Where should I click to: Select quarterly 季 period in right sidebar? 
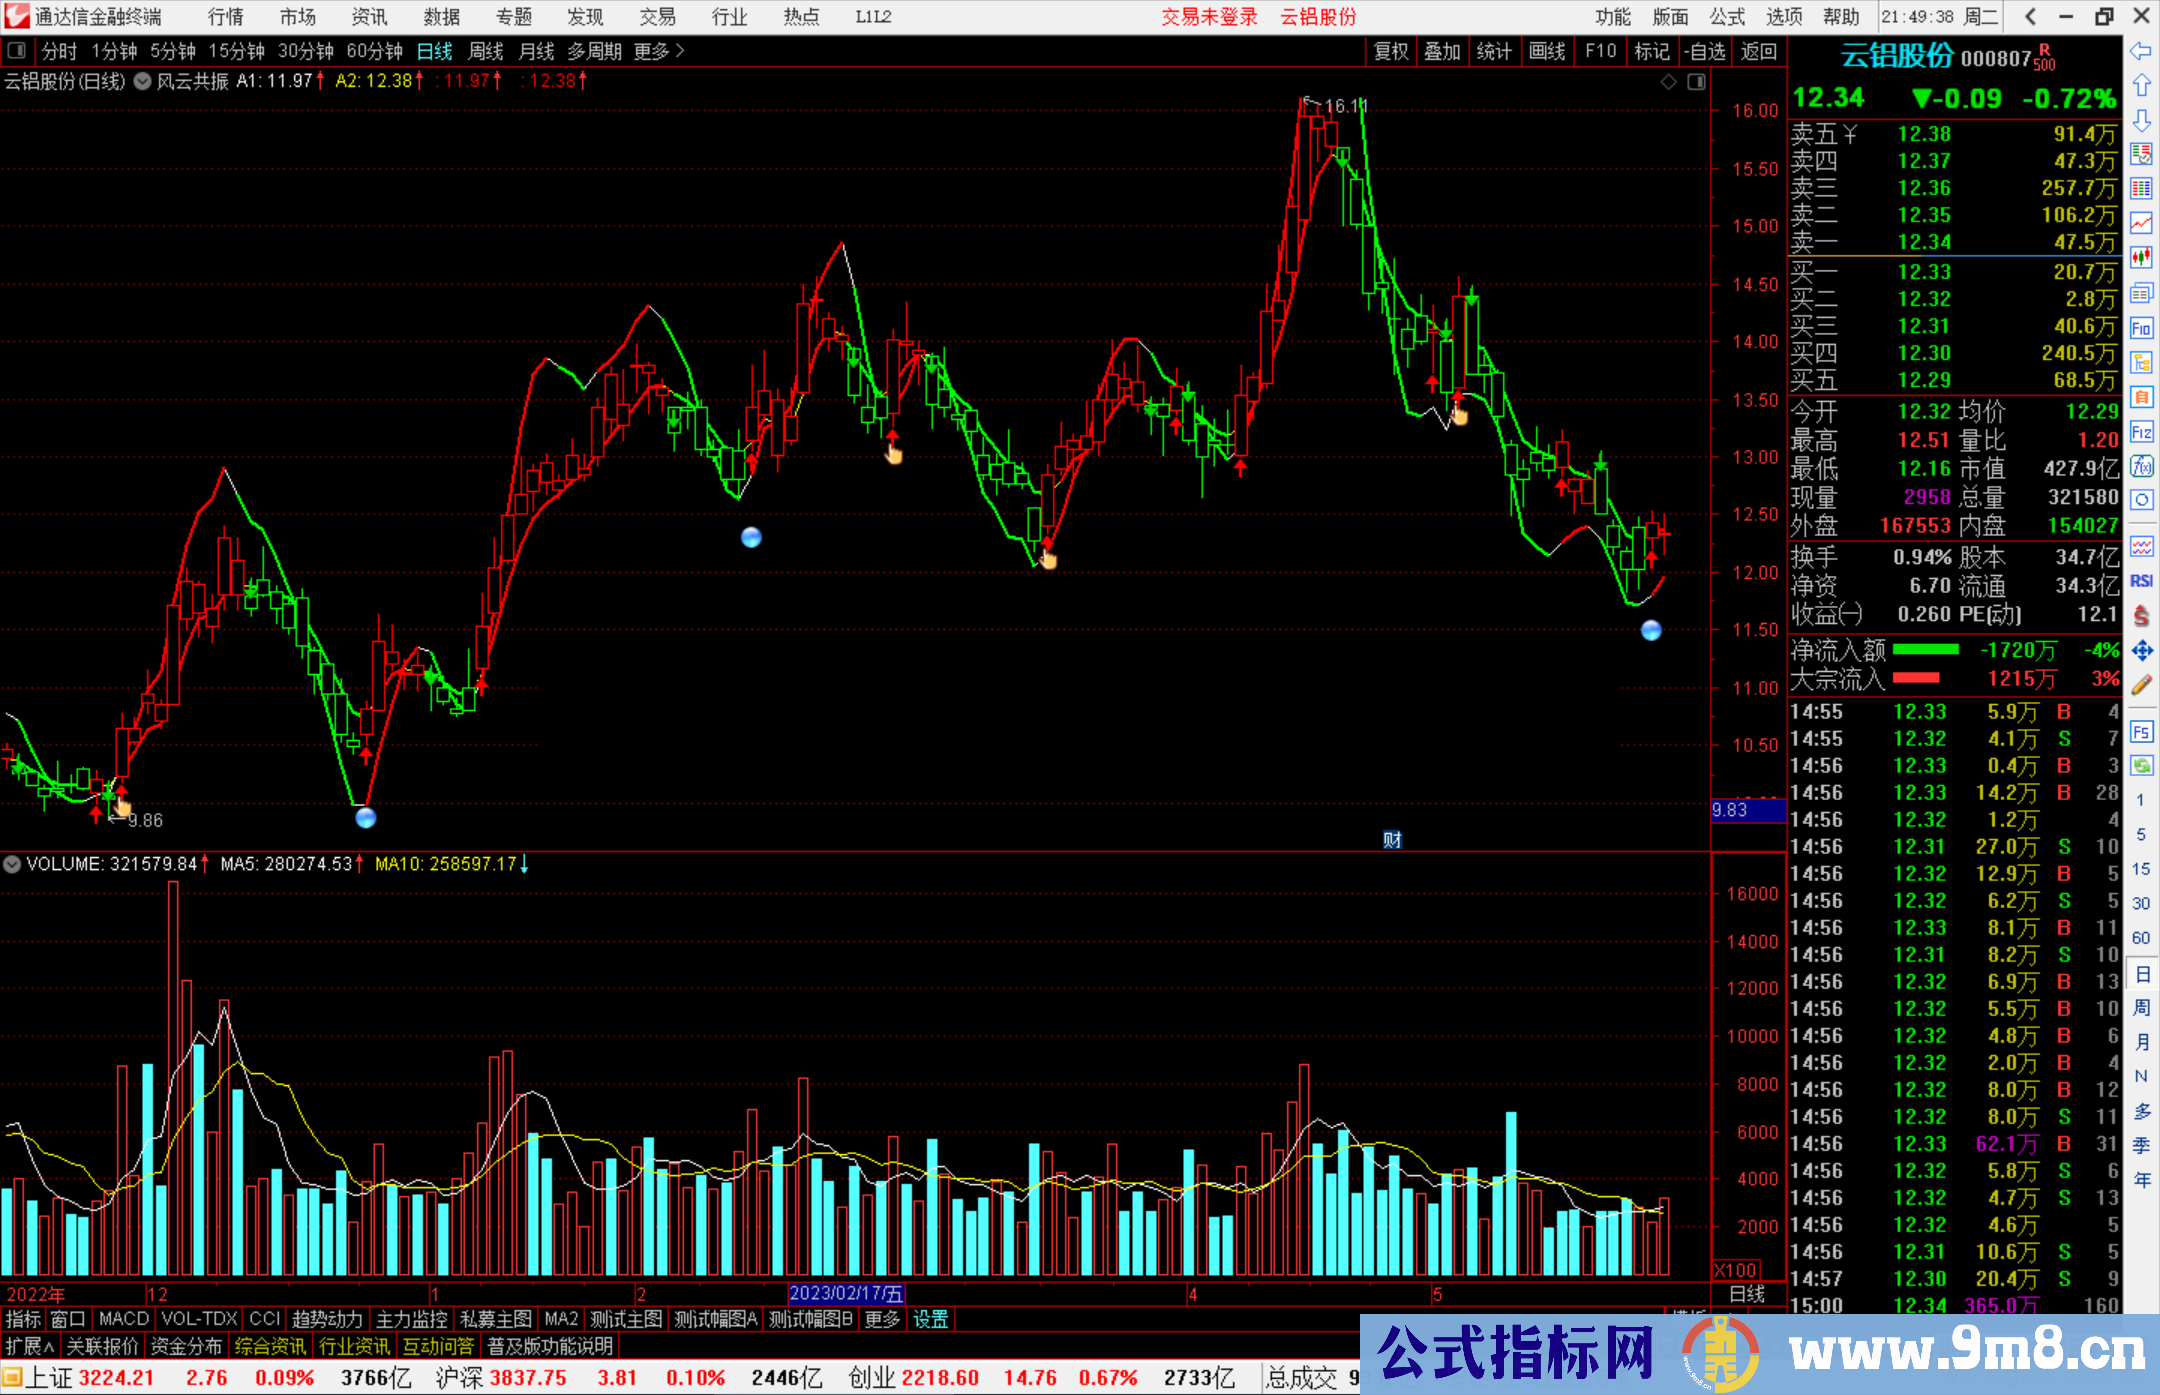(x=2141, y=1145)
